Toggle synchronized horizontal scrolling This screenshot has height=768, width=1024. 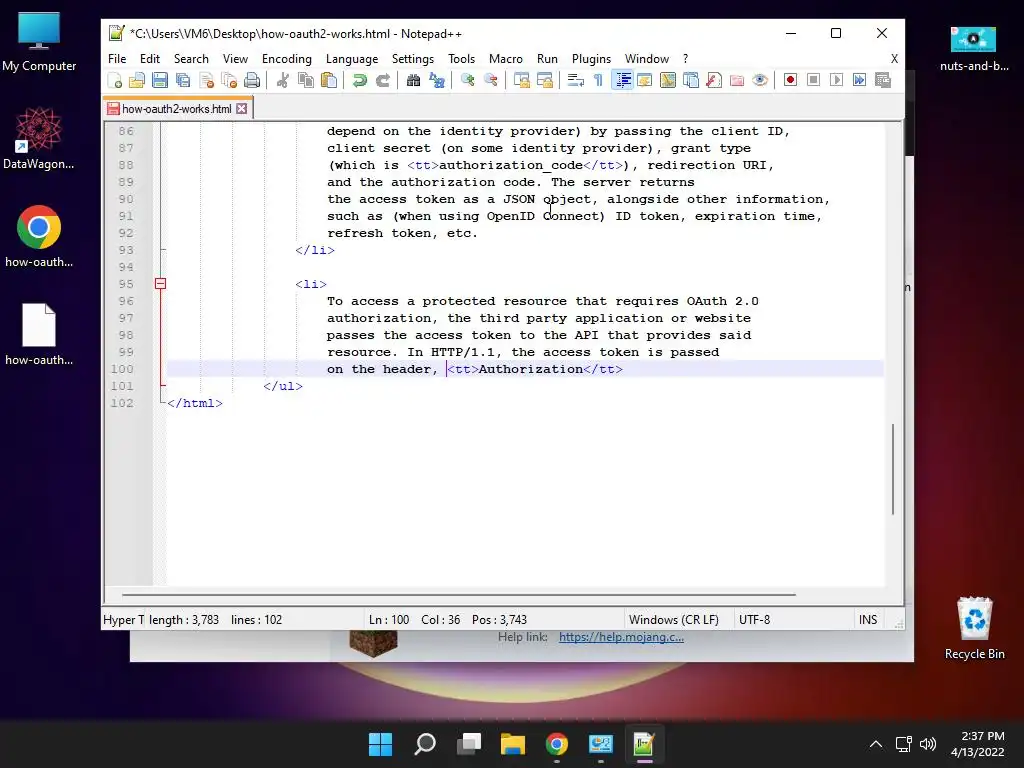[545, 80]
